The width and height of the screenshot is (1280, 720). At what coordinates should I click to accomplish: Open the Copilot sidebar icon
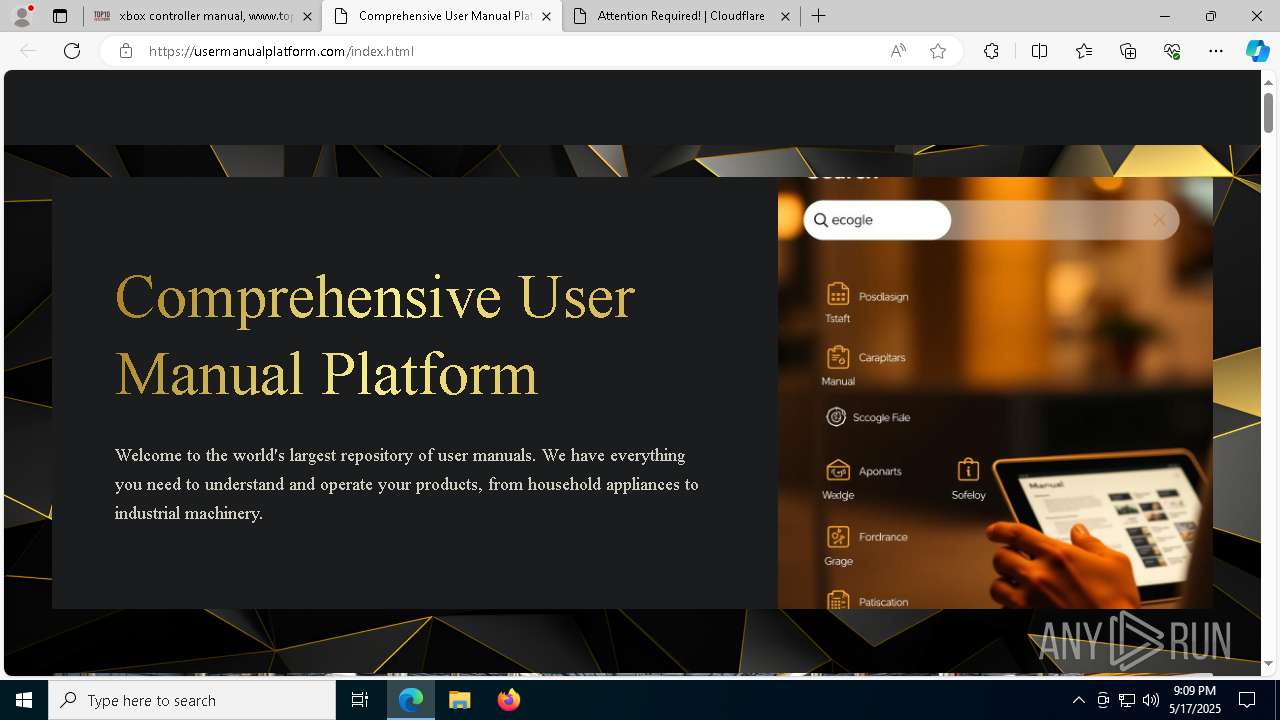[x=1257, y=51]
